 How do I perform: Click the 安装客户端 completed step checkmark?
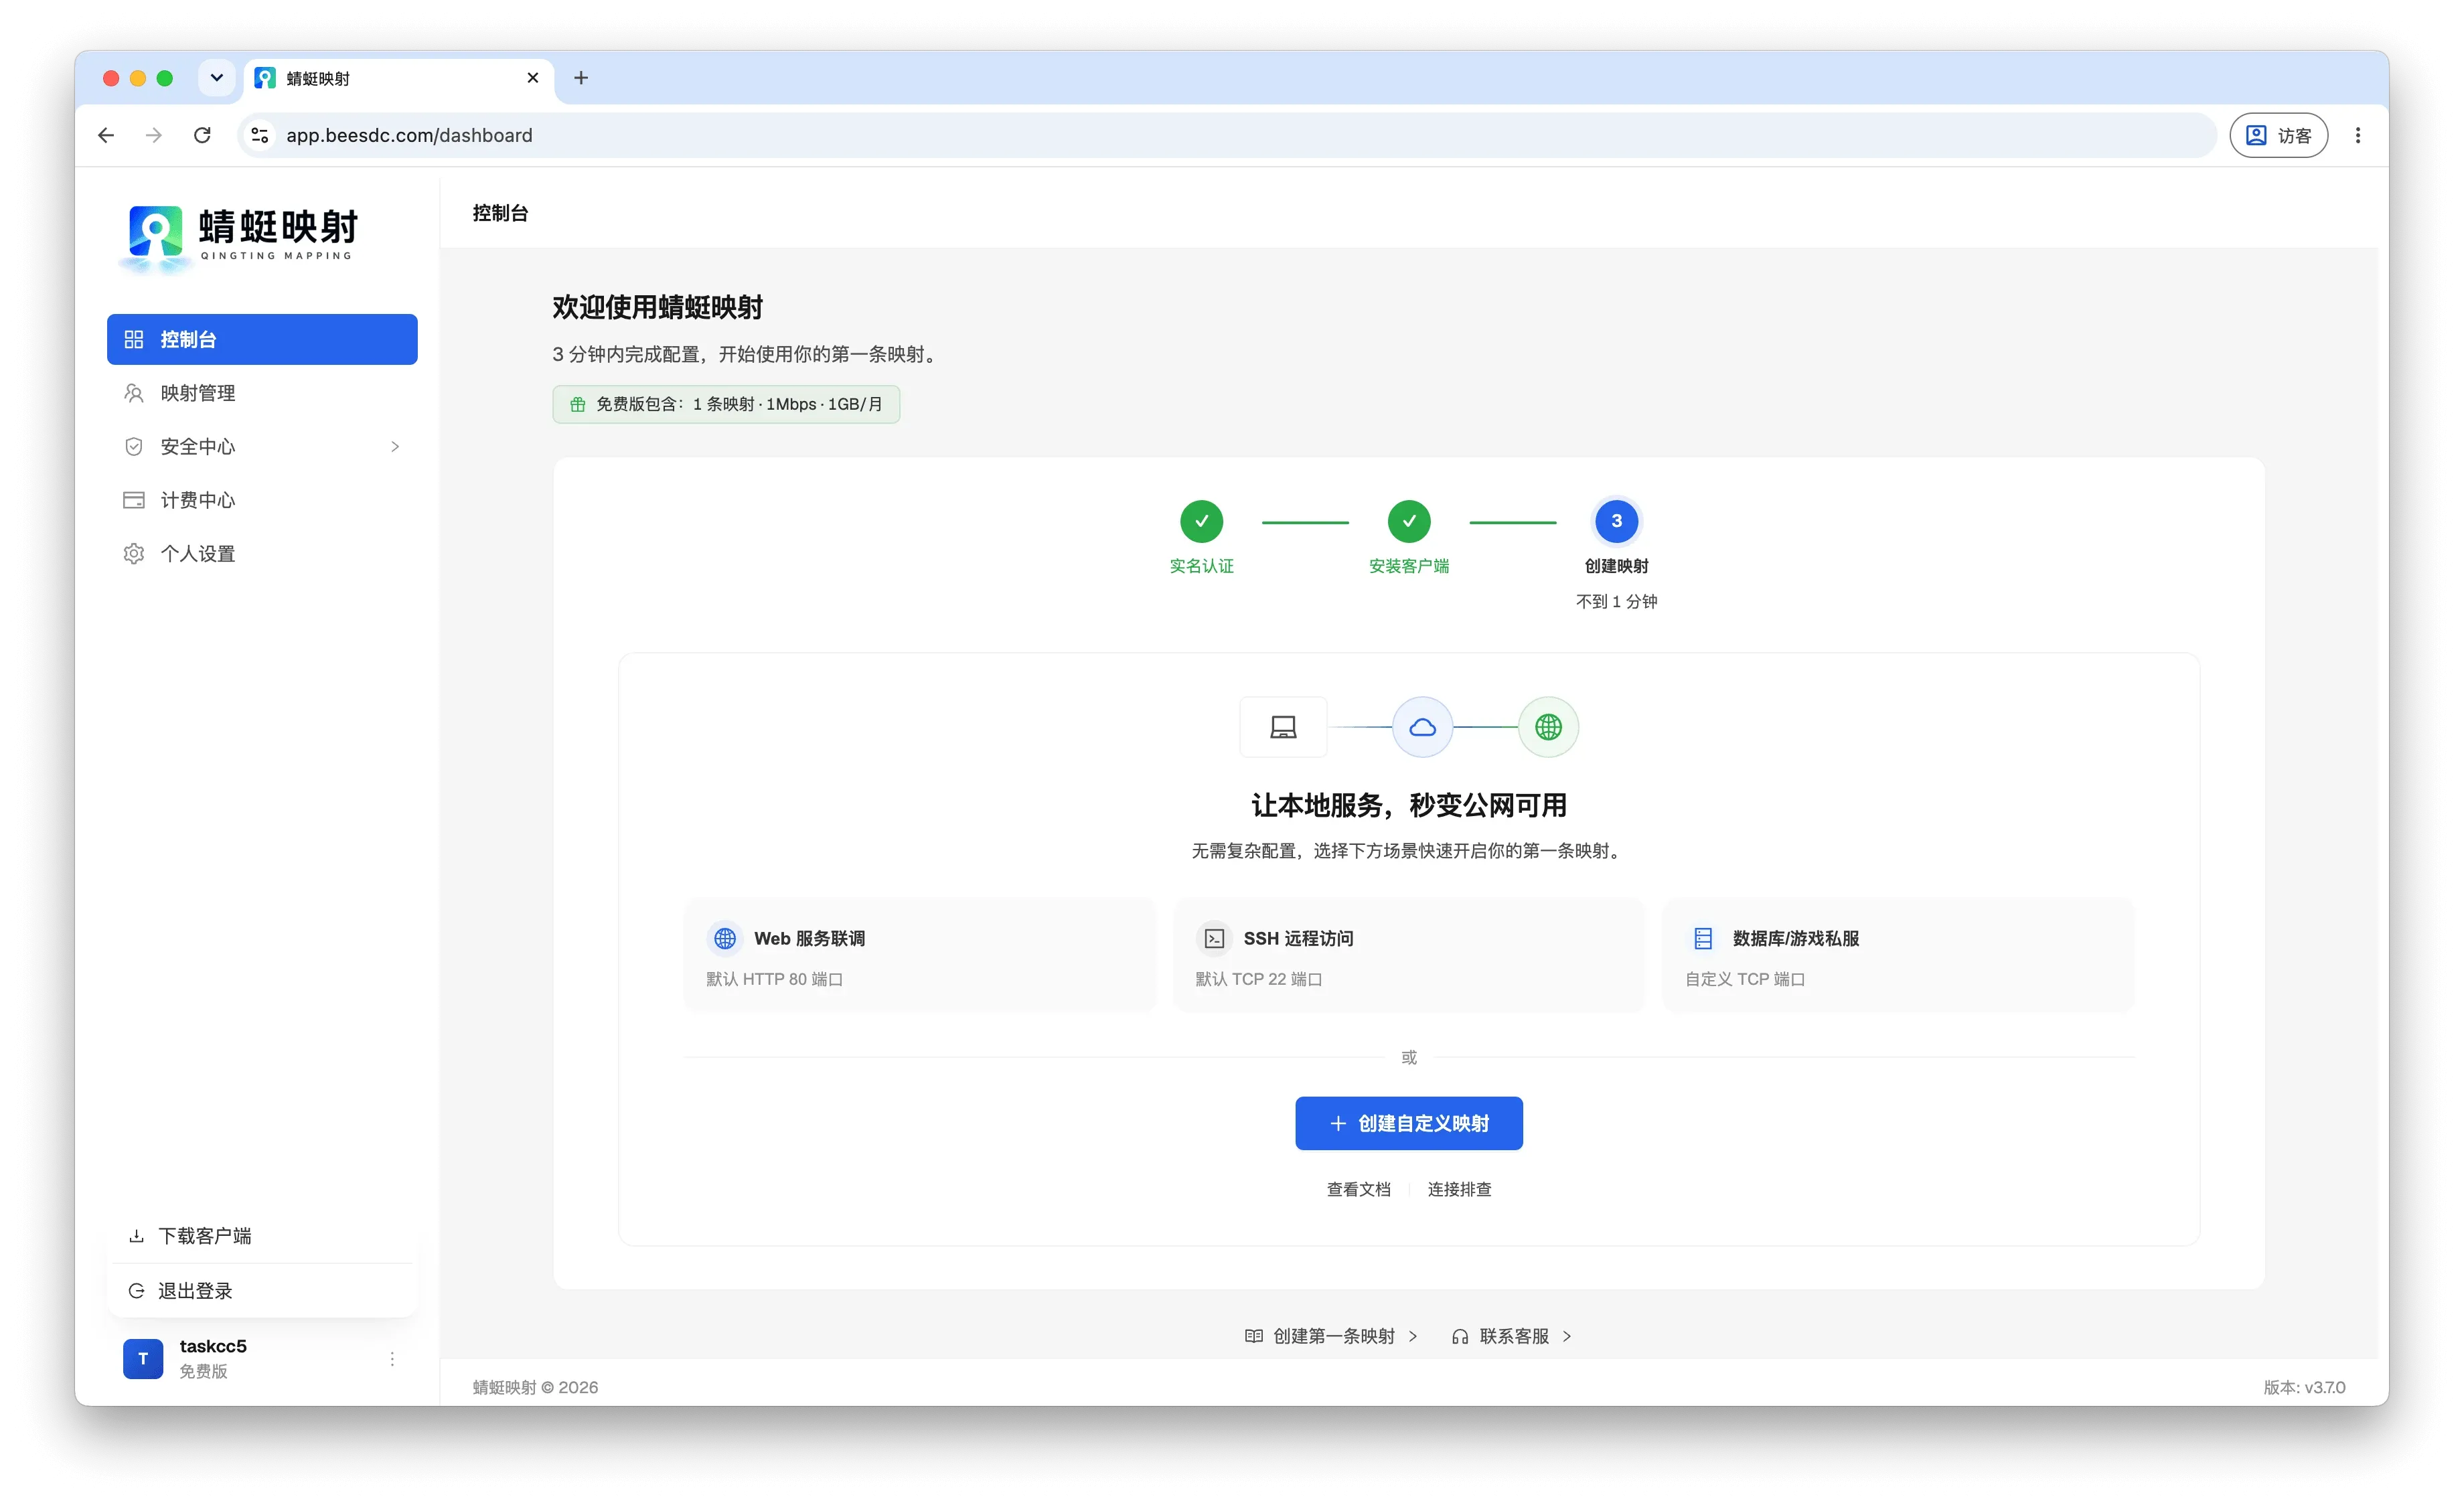[x=1409, y=521]
